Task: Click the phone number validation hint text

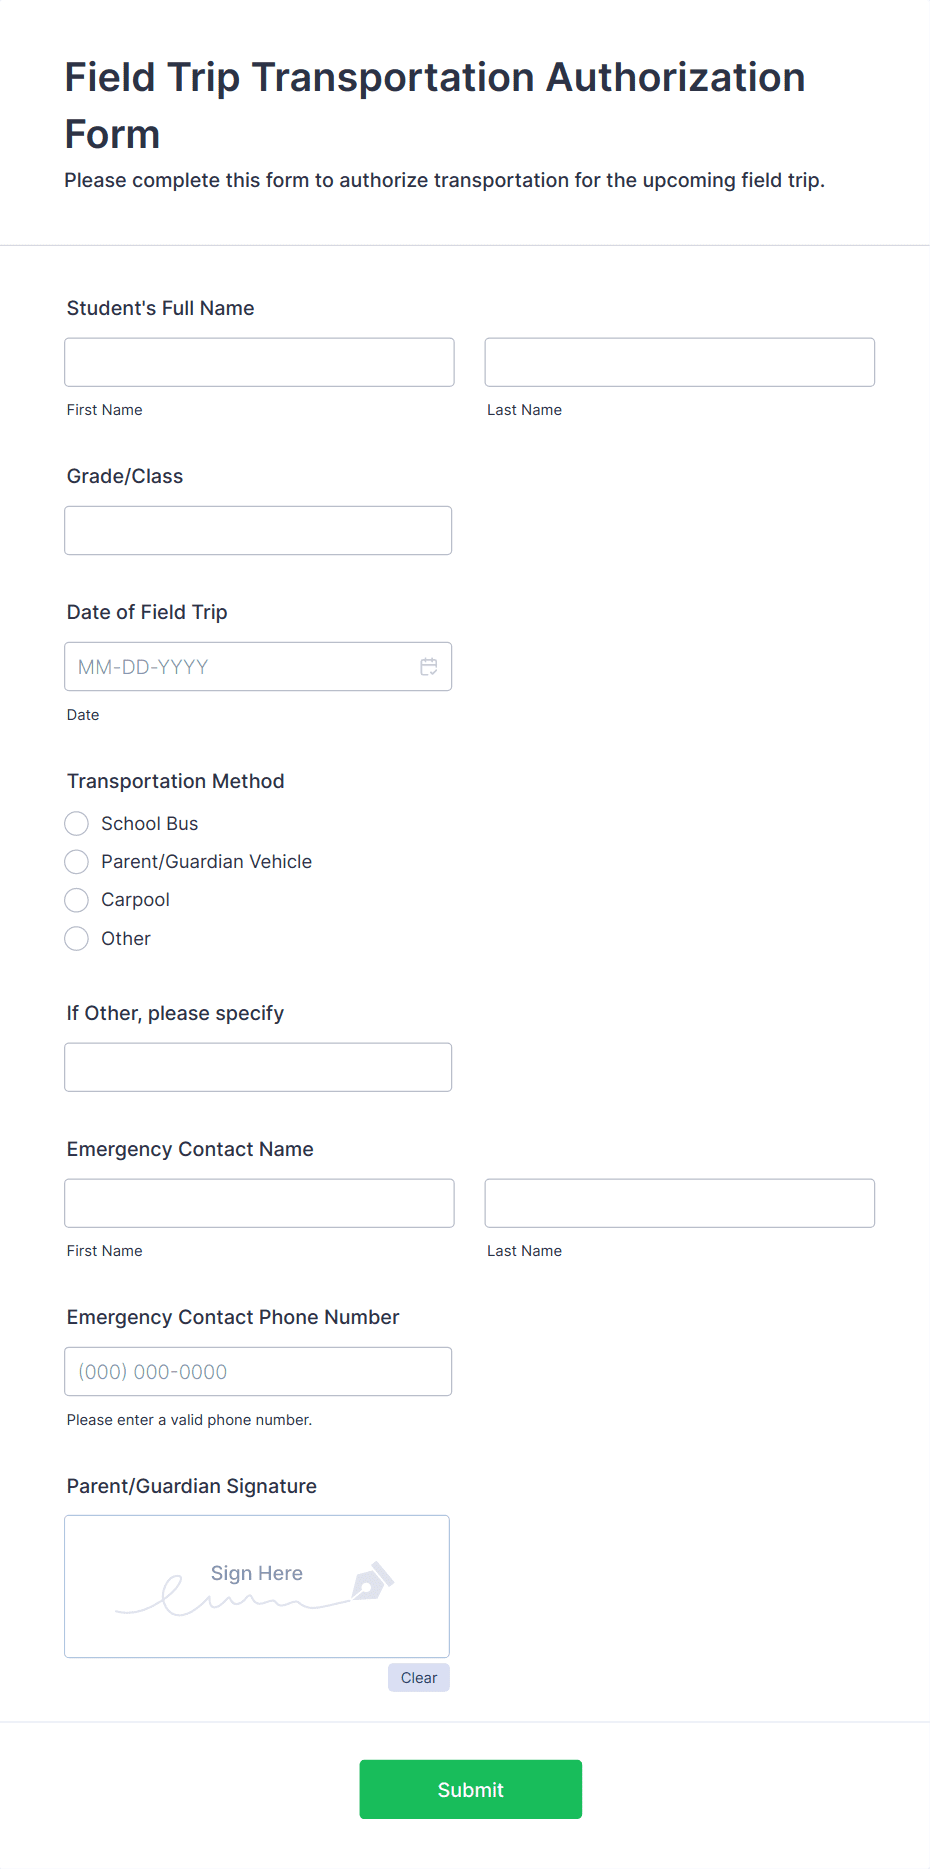Action: coord(189,1419)
